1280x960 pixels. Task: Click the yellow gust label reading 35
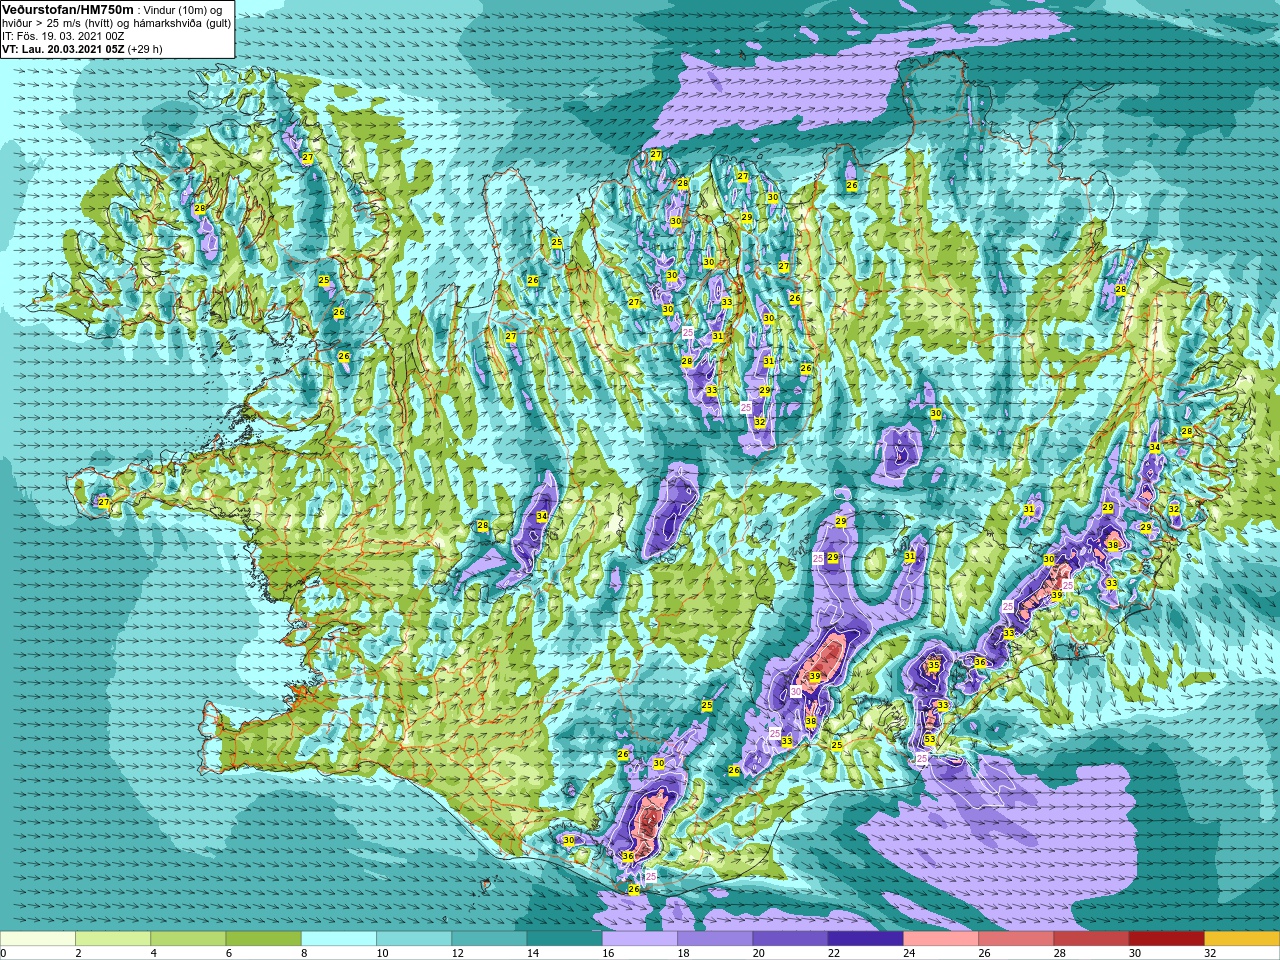tap(934, 665)
